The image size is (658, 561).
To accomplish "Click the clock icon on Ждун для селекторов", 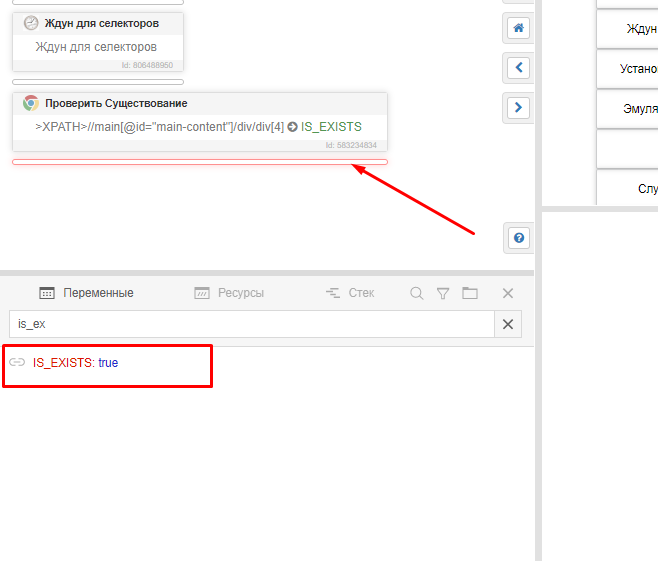I will [x=31, y=23].
